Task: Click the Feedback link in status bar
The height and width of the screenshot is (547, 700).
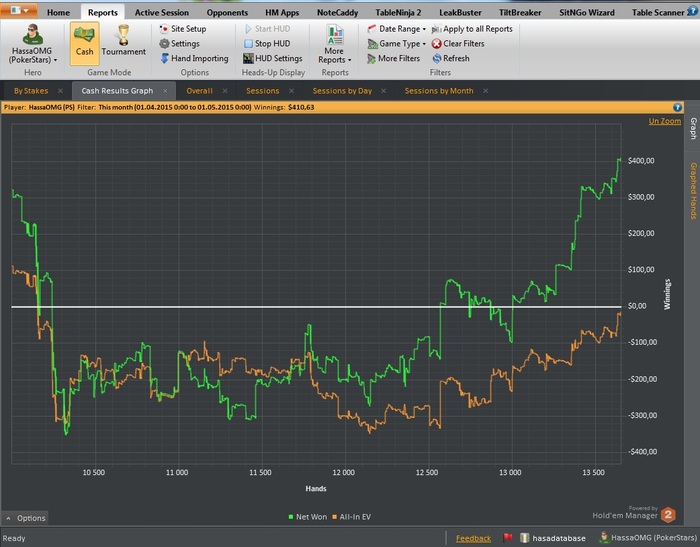Action: 473,538
